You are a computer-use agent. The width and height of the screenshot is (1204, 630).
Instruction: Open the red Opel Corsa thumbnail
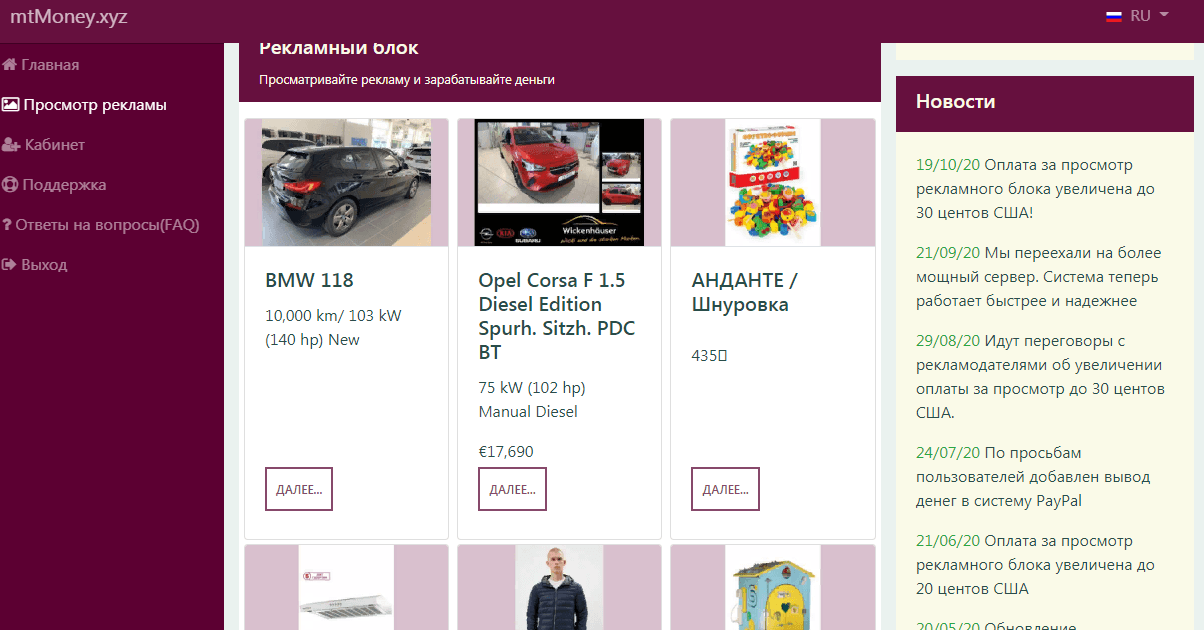560,183
